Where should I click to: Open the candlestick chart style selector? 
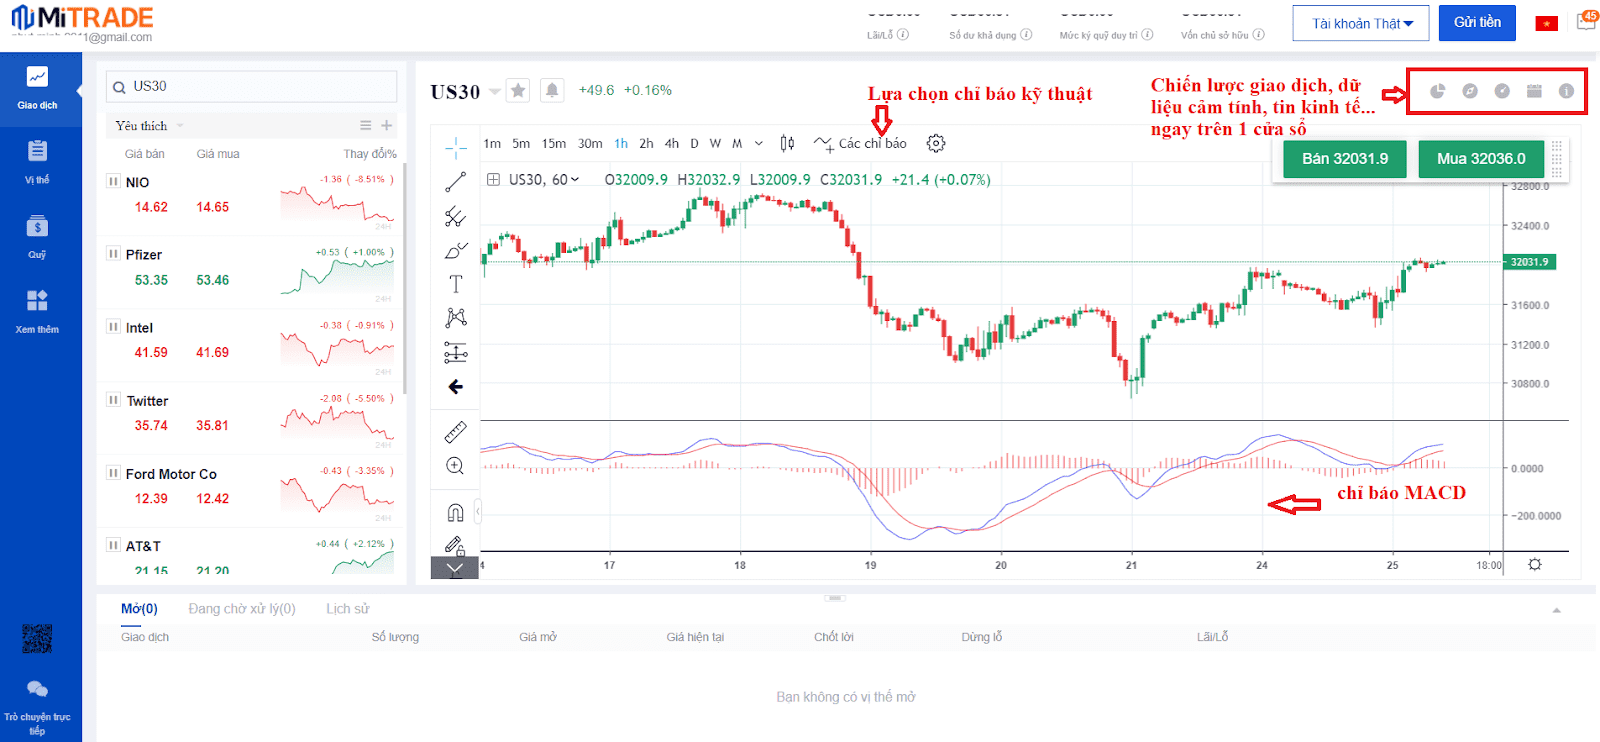click(x=787, y=143)
